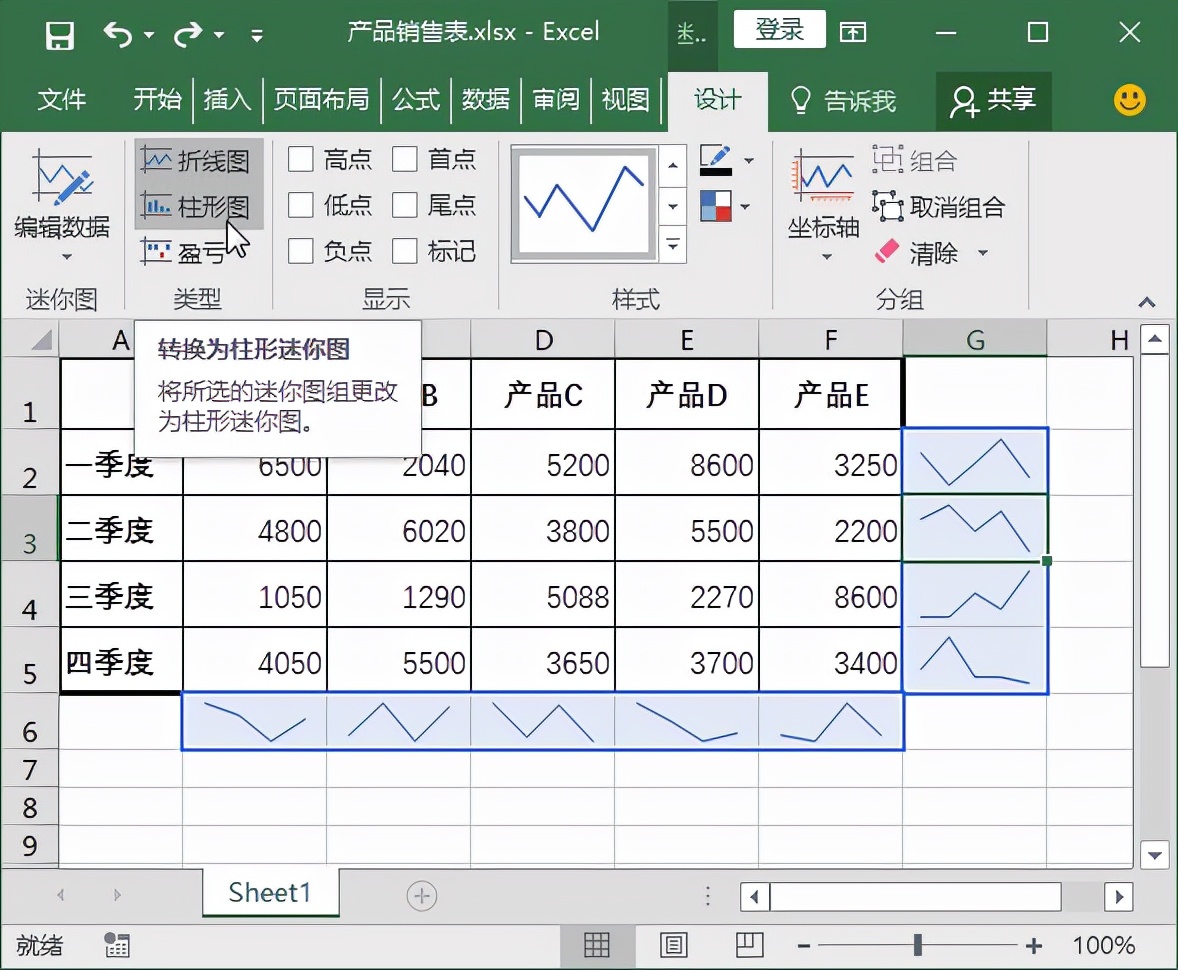Image resolution: width=1178 pixels, height=970 pixels.
Task: Toggle the 标记 markers checkbox on
Action: tap(405, 251)
